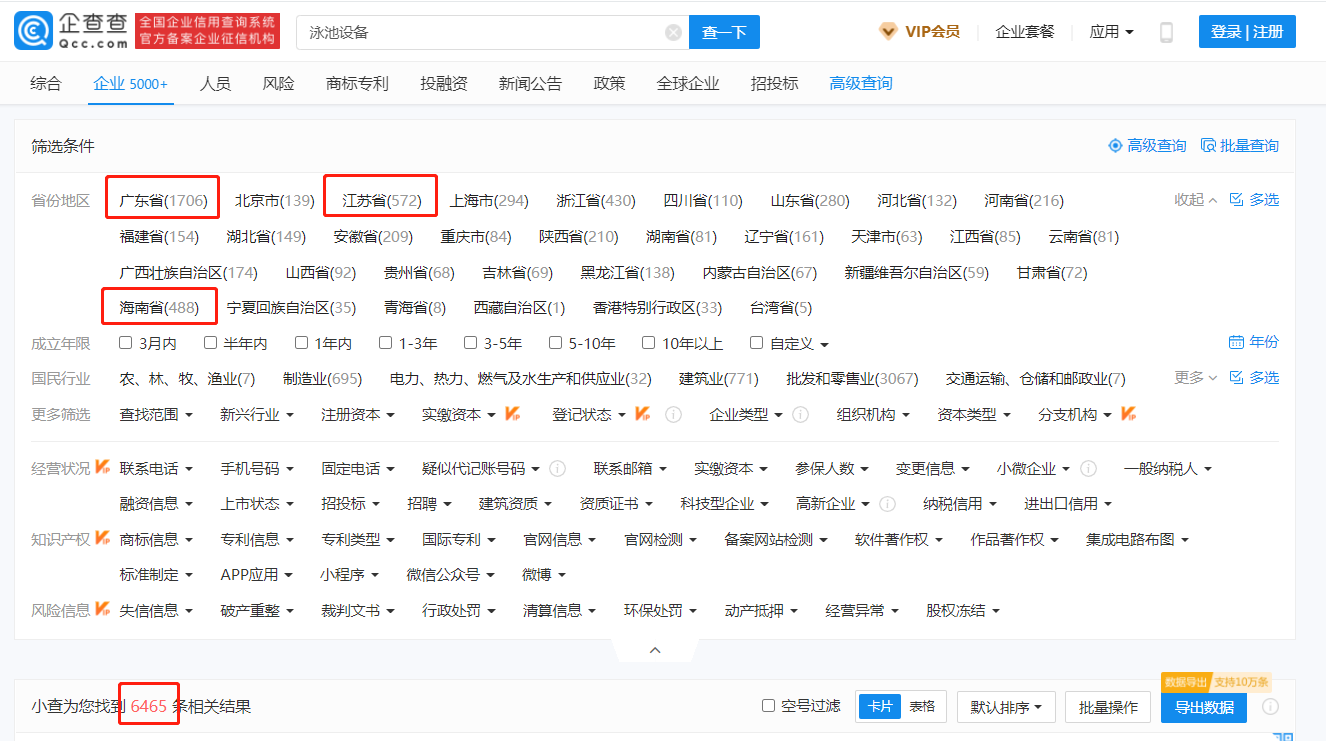
Task: Switch to the 人员 tab
Action: [216, 84]
